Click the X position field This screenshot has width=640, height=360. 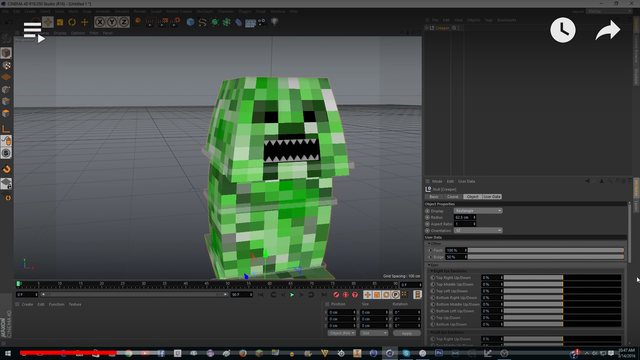(341, 312)
